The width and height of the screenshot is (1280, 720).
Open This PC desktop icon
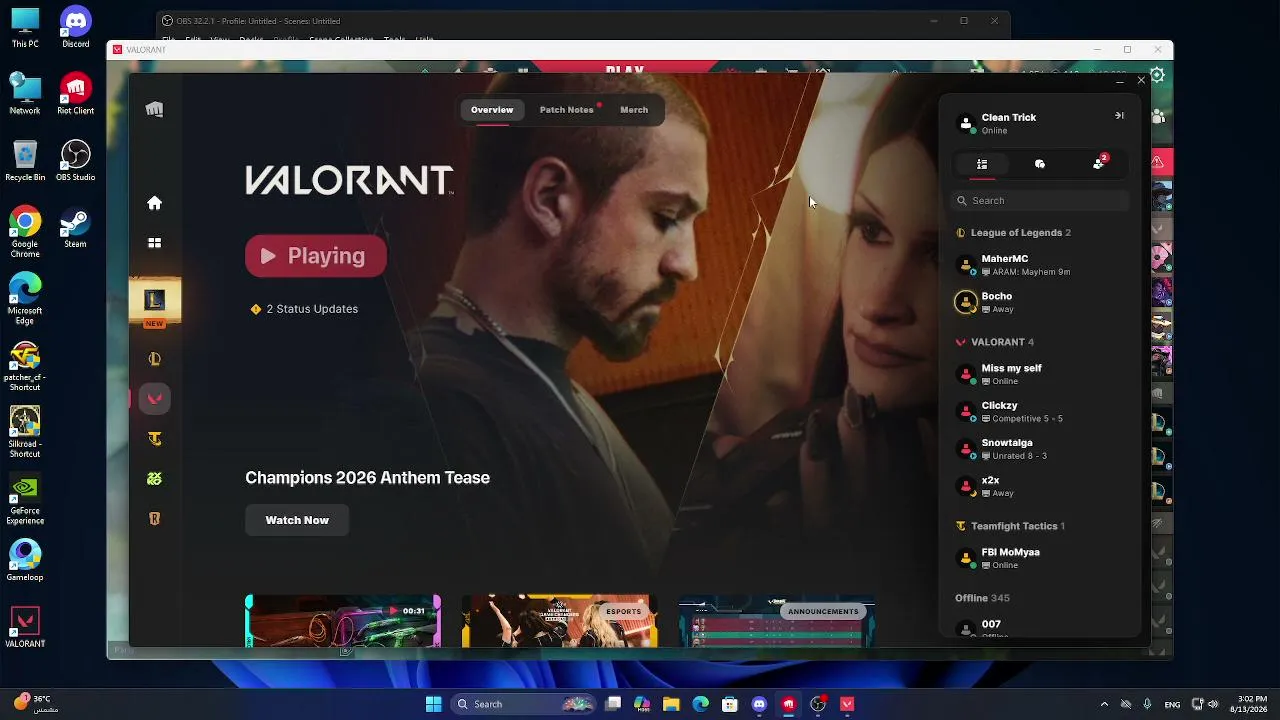(x=25, y=28)
